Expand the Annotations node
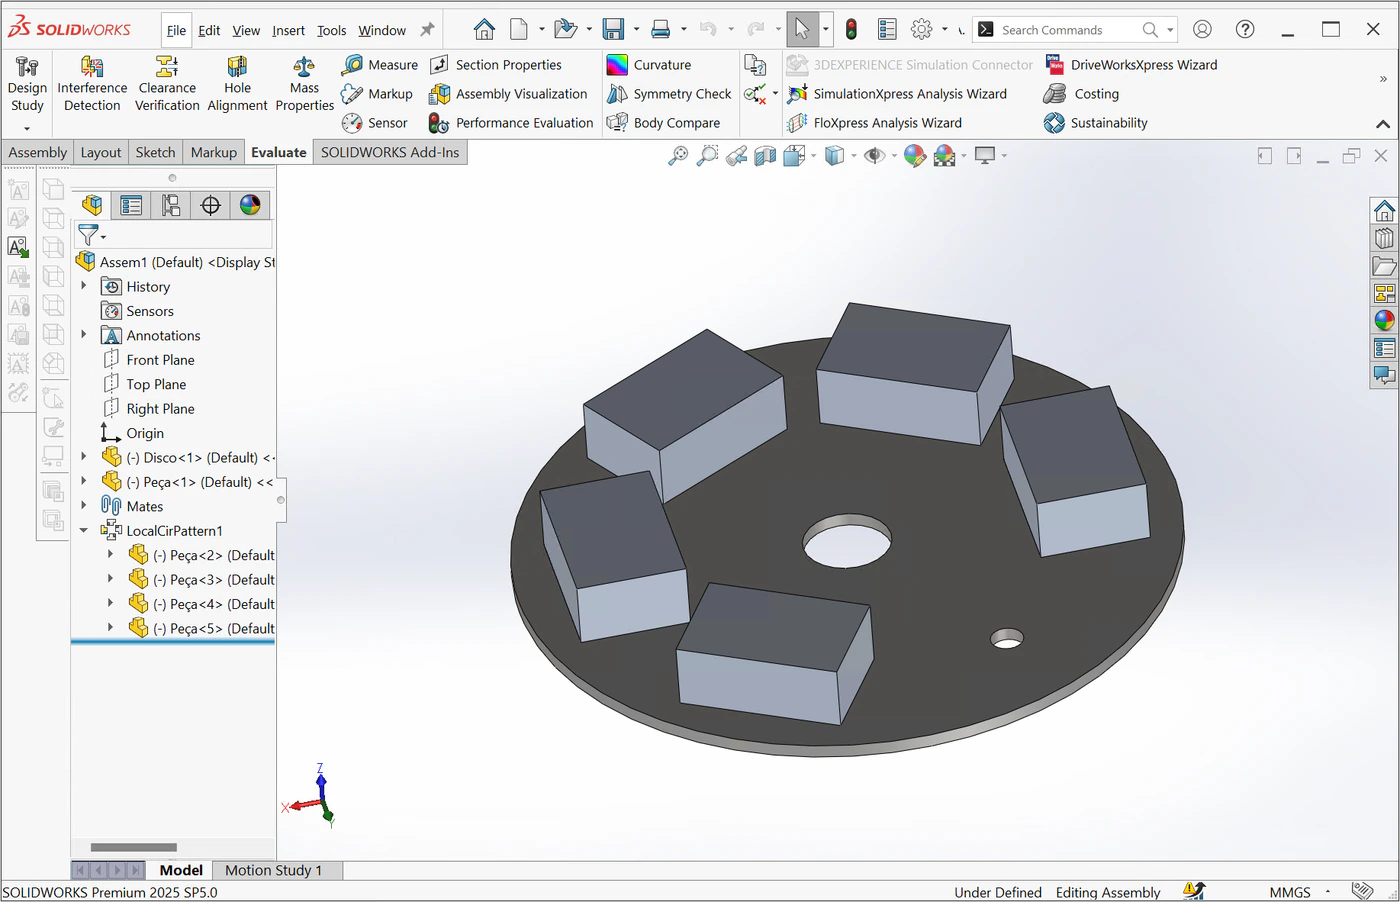1400x902 pixels. 84,335
